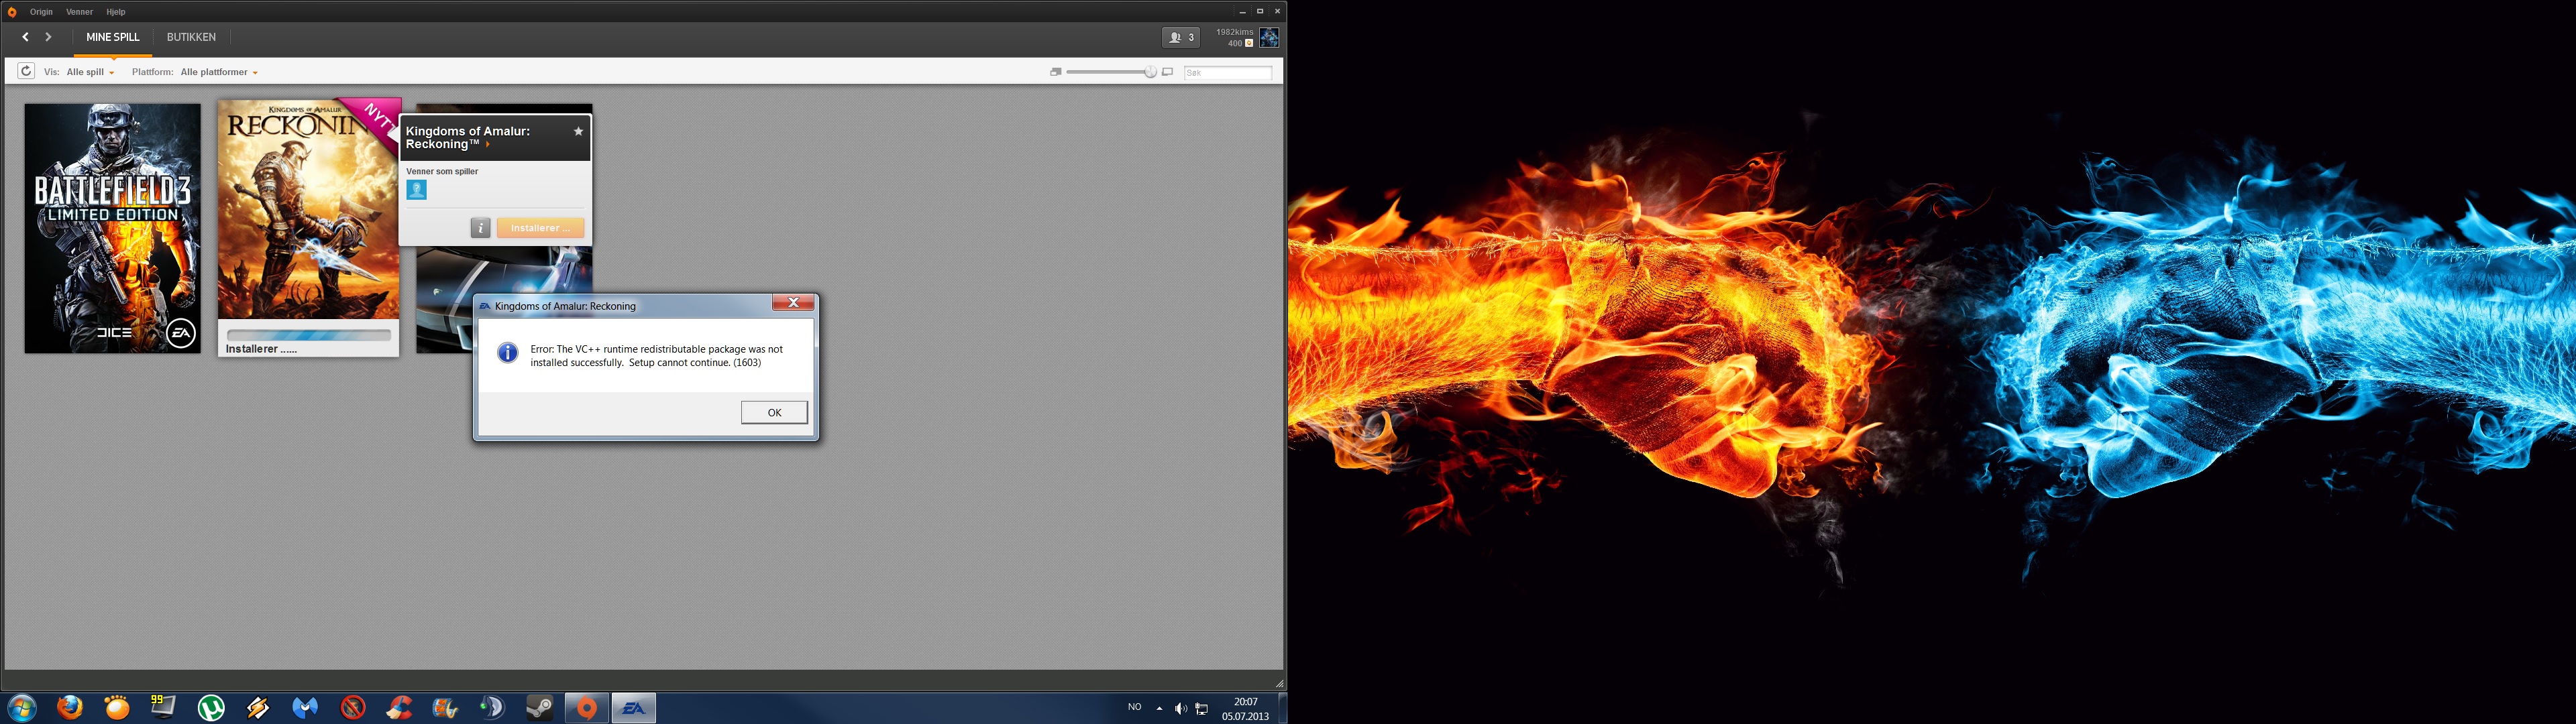Go forward with the right arrow
Image resolution: width=2576 pixels, height=724 pixels.
(48, 37)
